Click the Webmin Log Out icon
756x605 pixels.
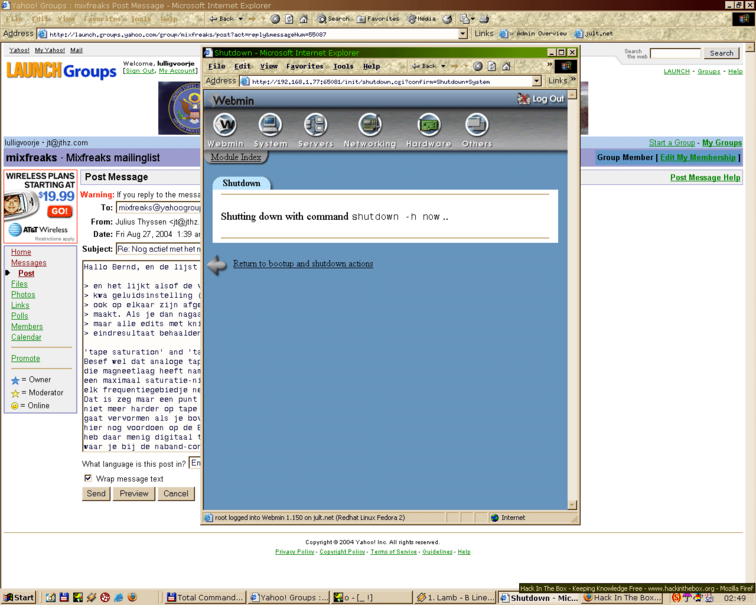524,98
